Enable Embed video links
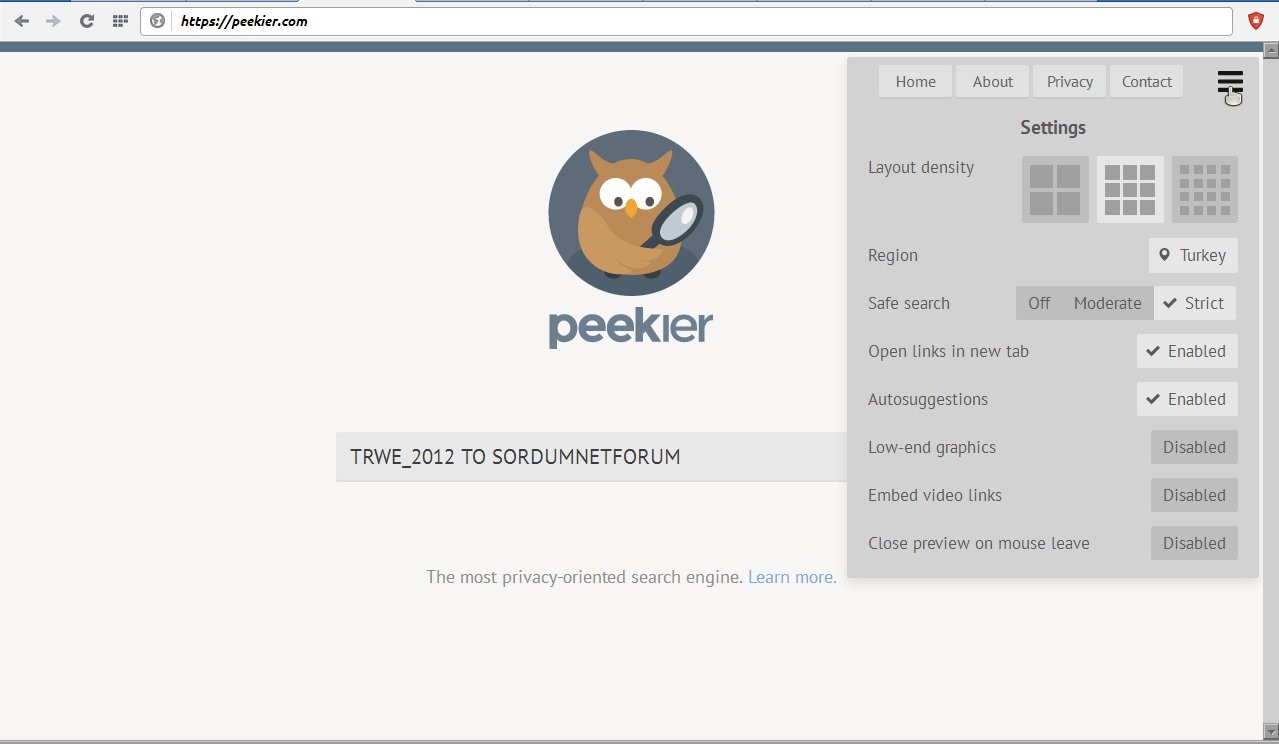1279x744 pixels. (1194, 495)
